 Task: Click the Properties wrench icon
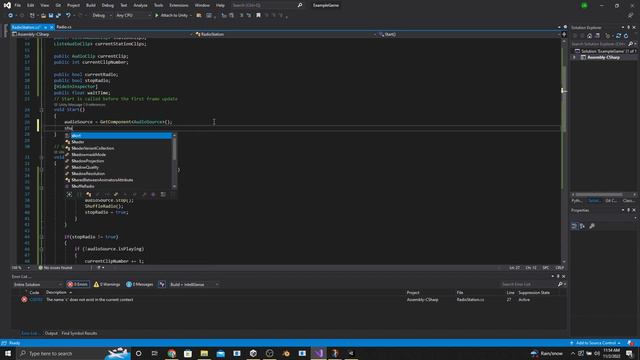pyautogui.click(x=592, y=226)
